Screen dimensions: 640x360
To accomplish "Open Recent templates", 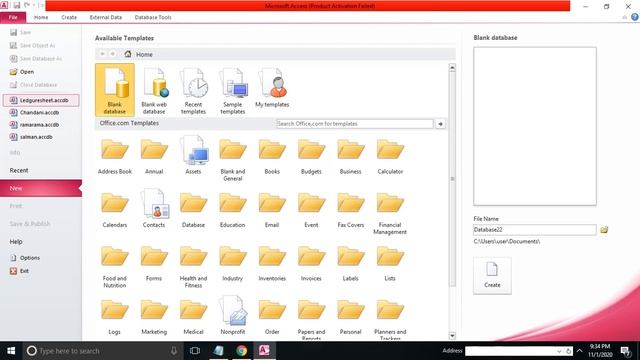I will coord(193,91).
